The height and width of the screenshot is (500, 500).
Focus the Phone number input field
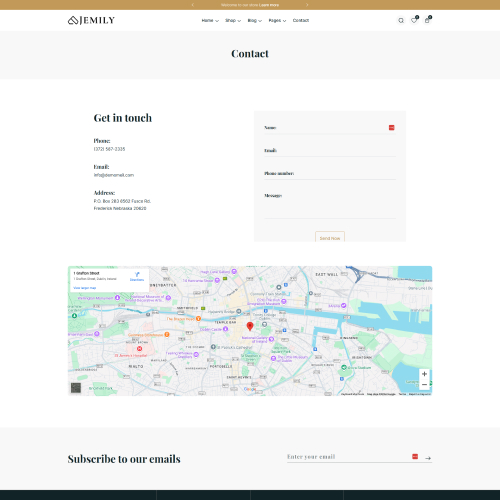pyautogui.click(x=330, y=173)
